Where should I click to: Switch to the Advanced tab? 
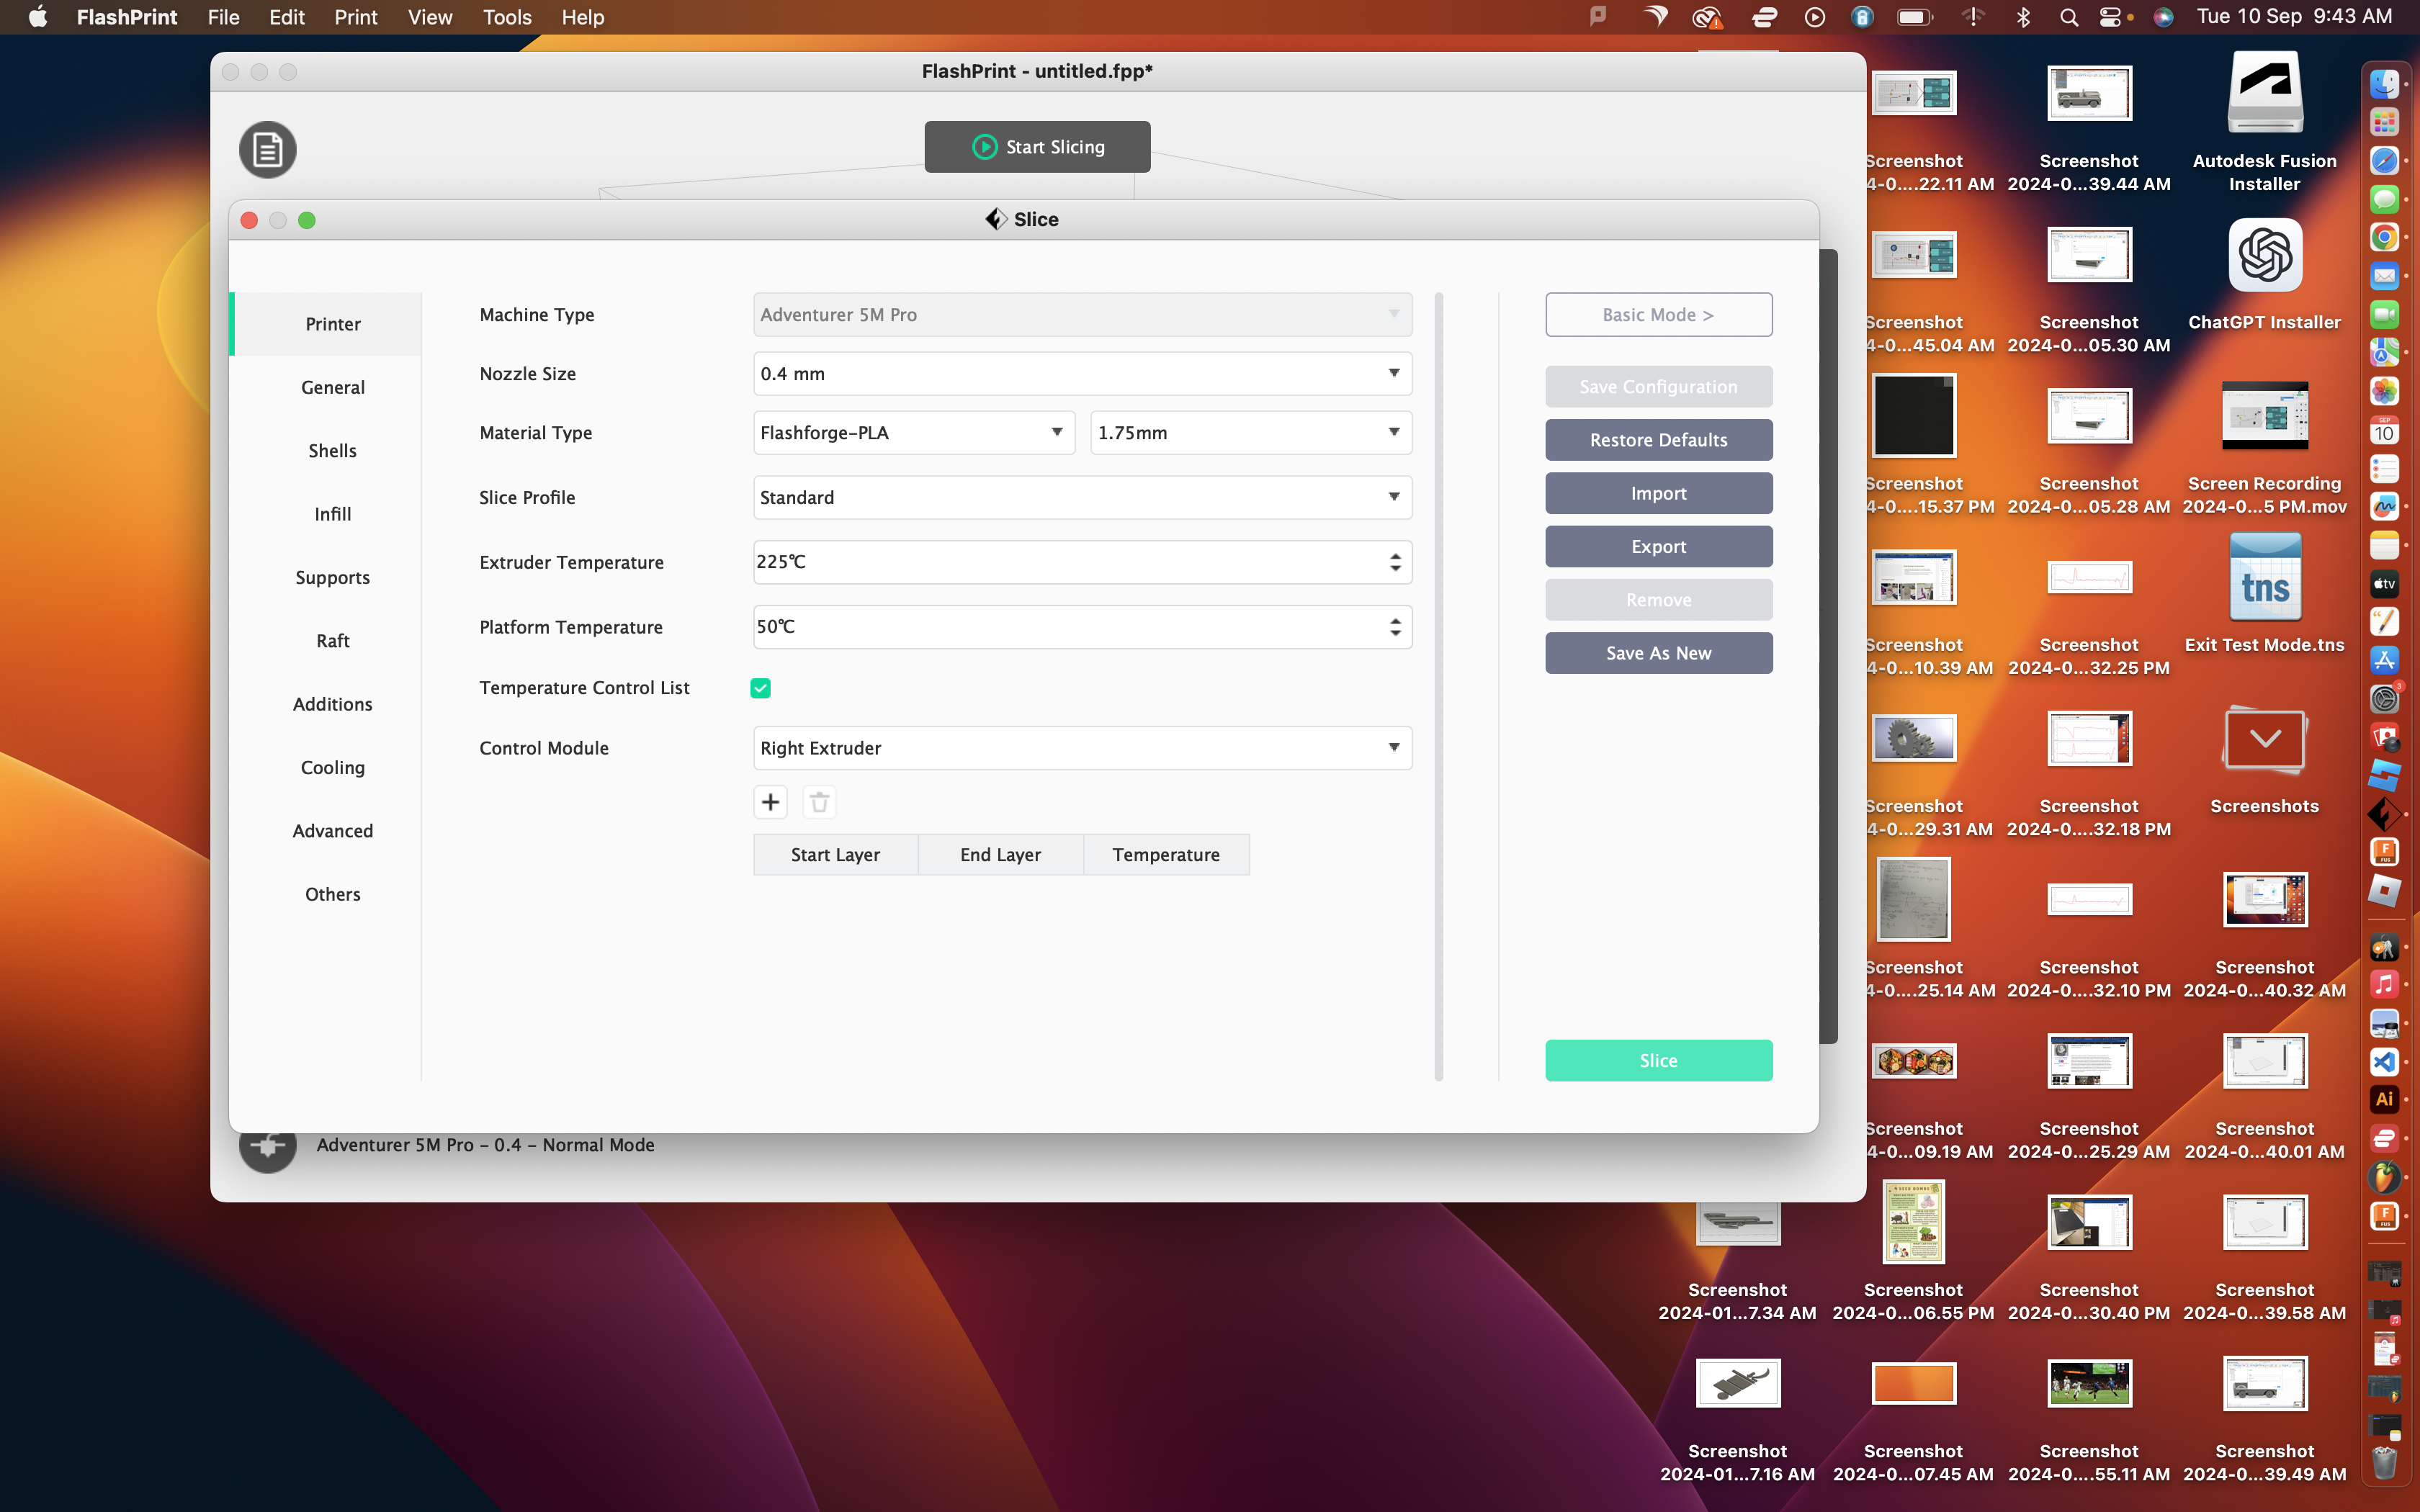coord(332,831)
